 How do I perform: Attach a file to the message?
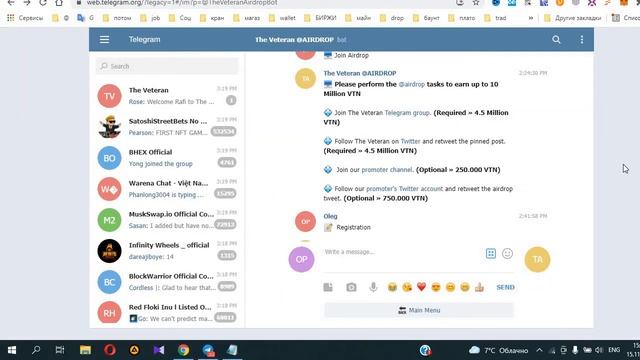coord(328,287)
